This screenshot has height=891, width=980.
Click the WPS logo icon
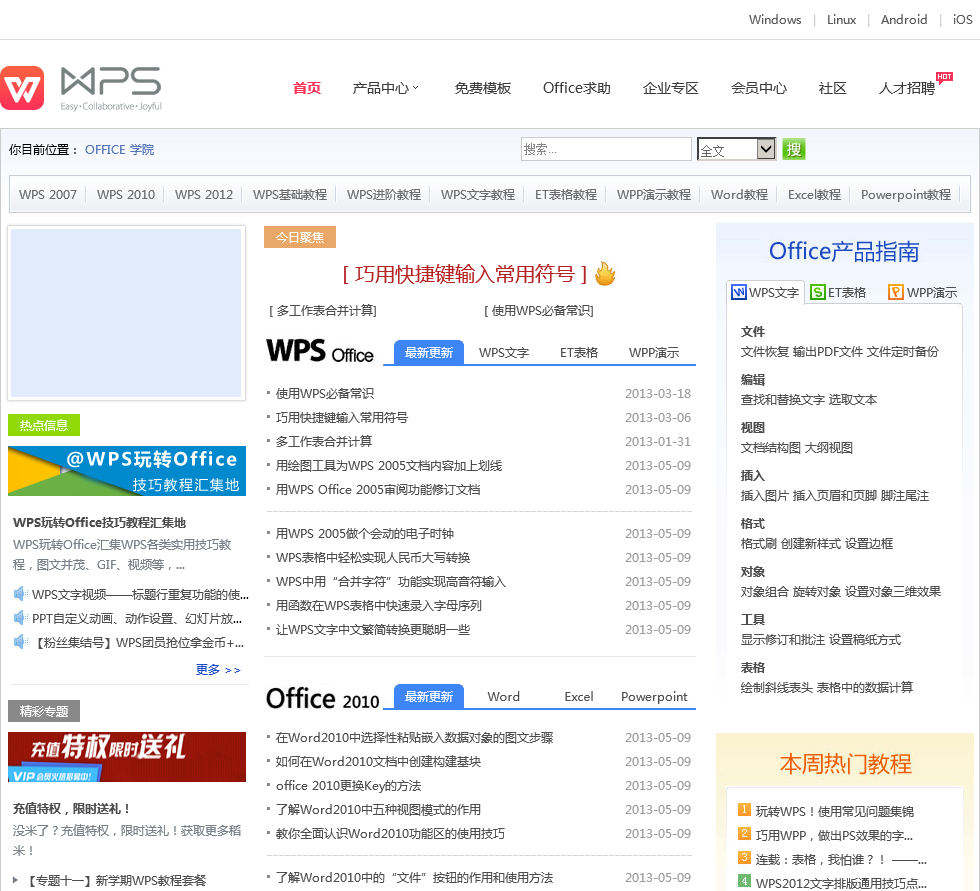(23, 88)
